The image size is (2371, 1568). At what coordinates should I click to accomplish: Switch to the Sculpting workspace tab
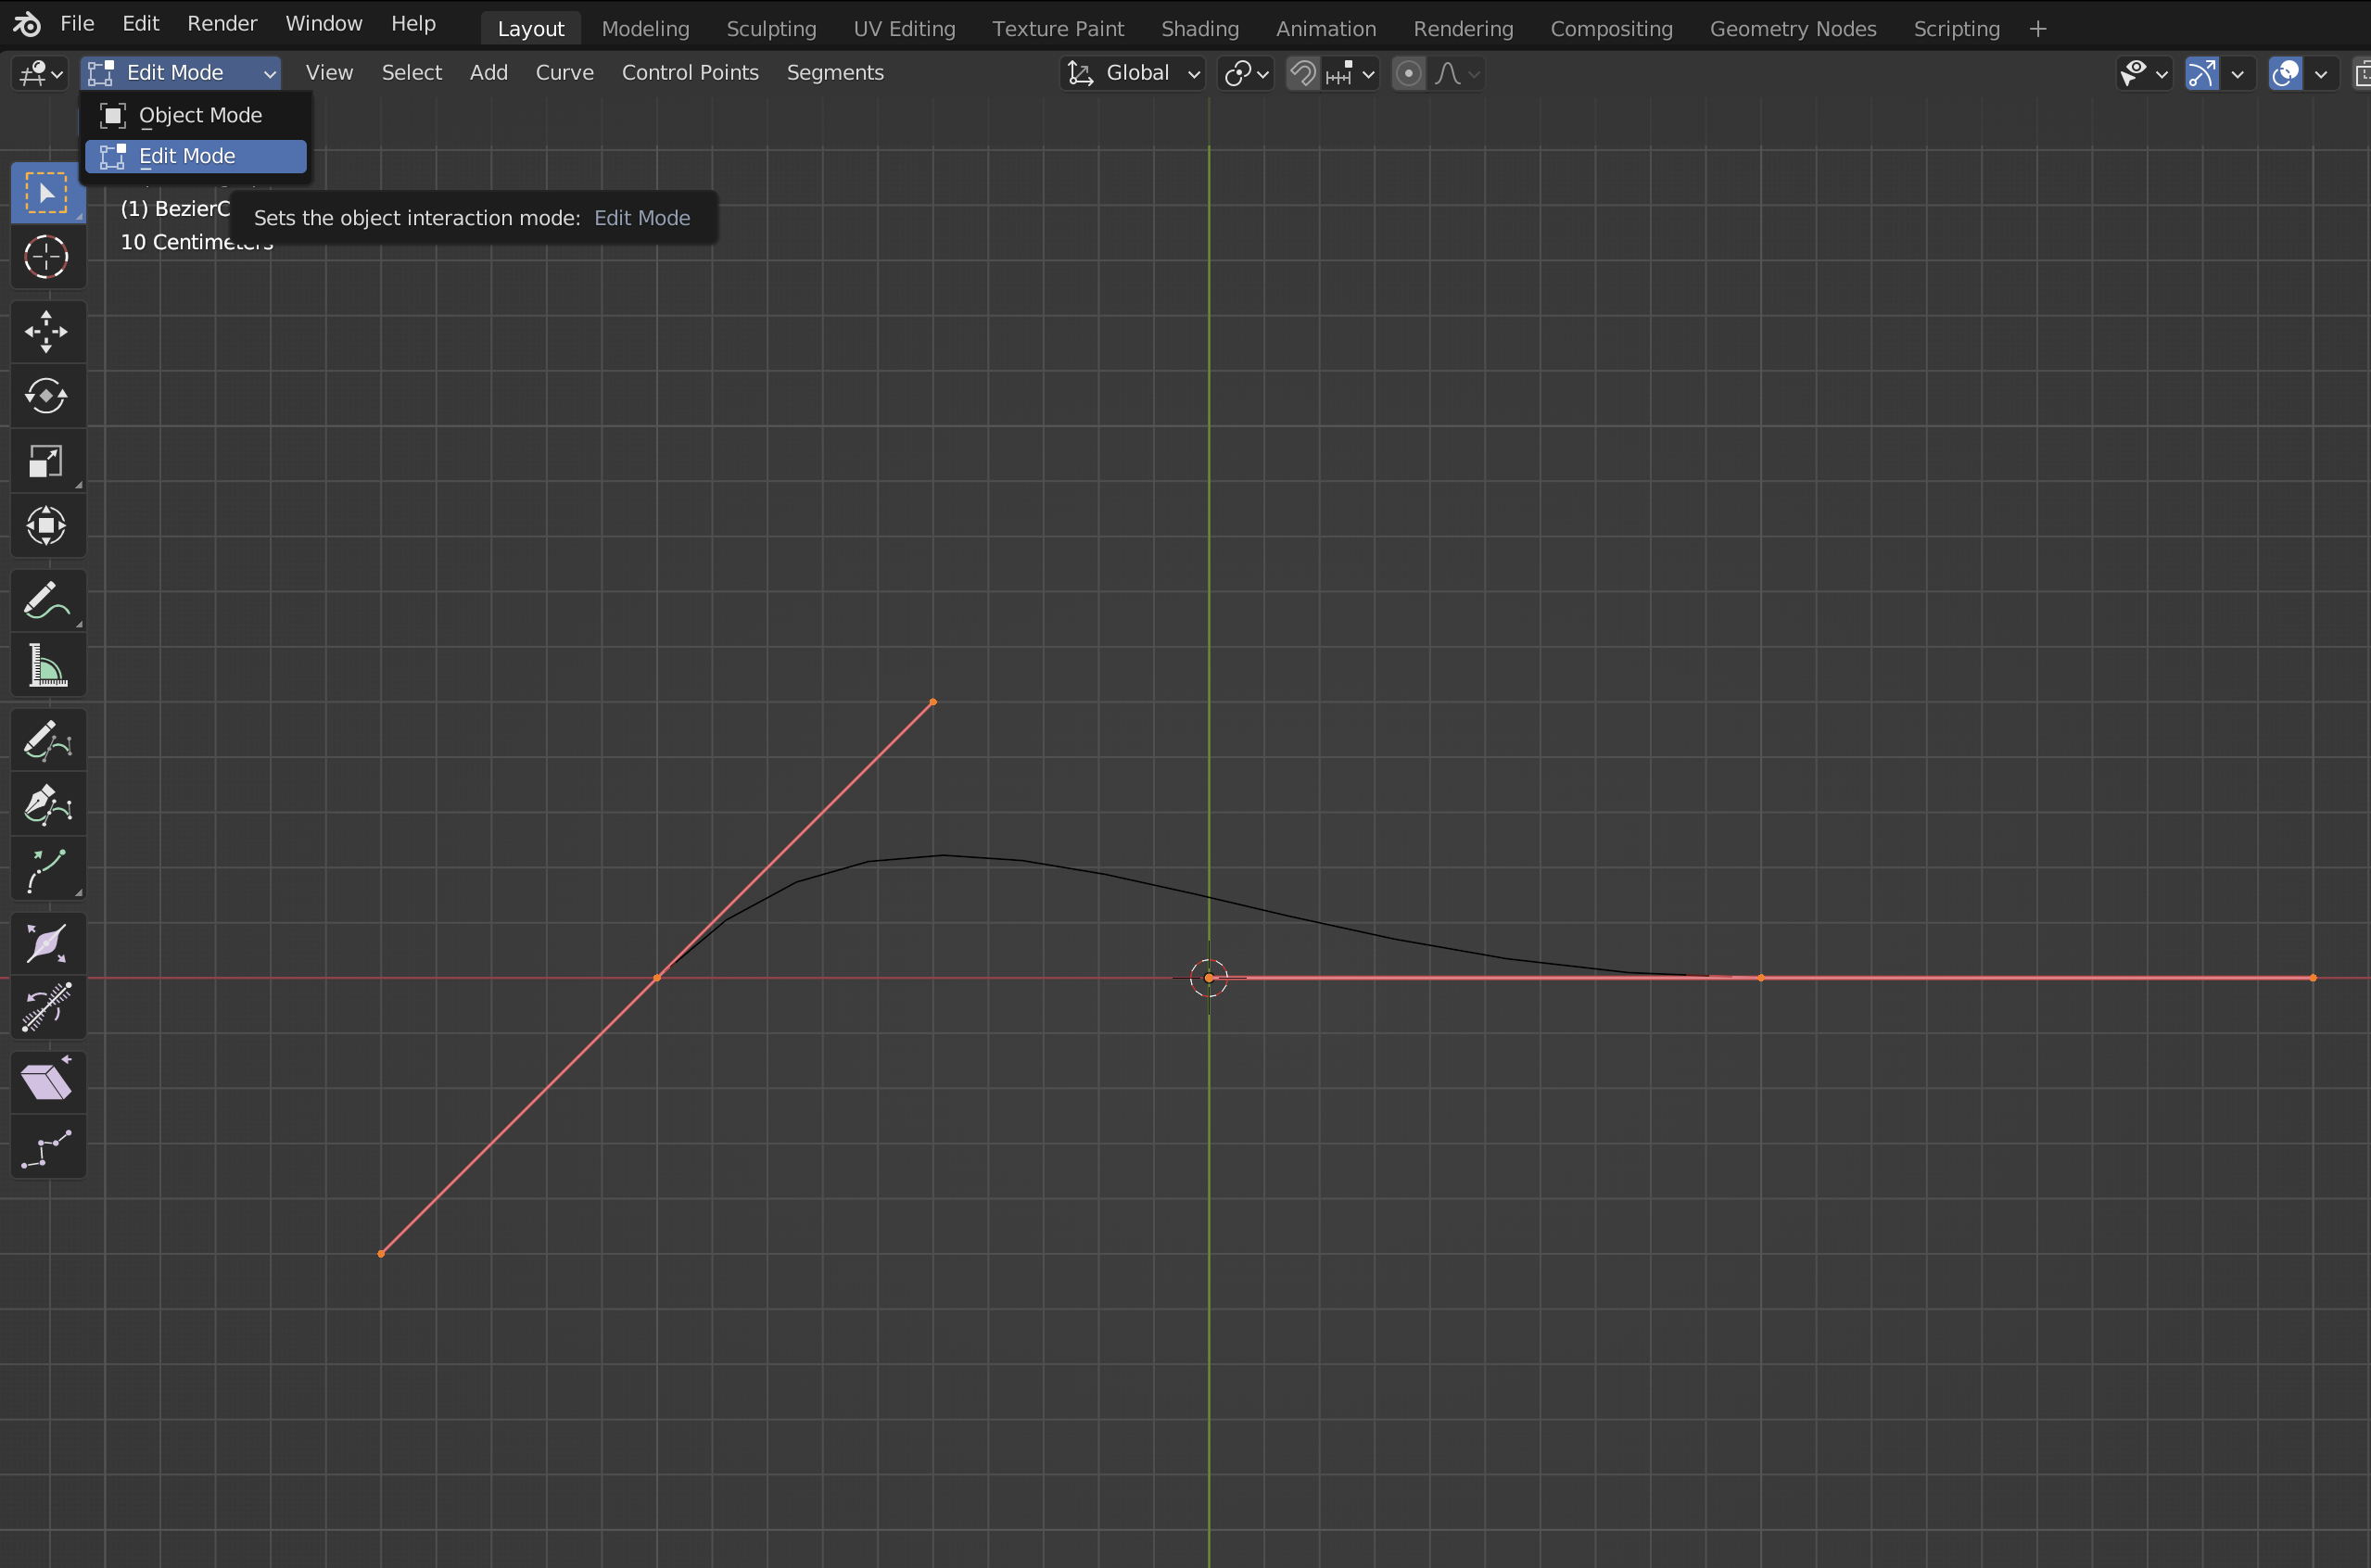coord(771,29)
